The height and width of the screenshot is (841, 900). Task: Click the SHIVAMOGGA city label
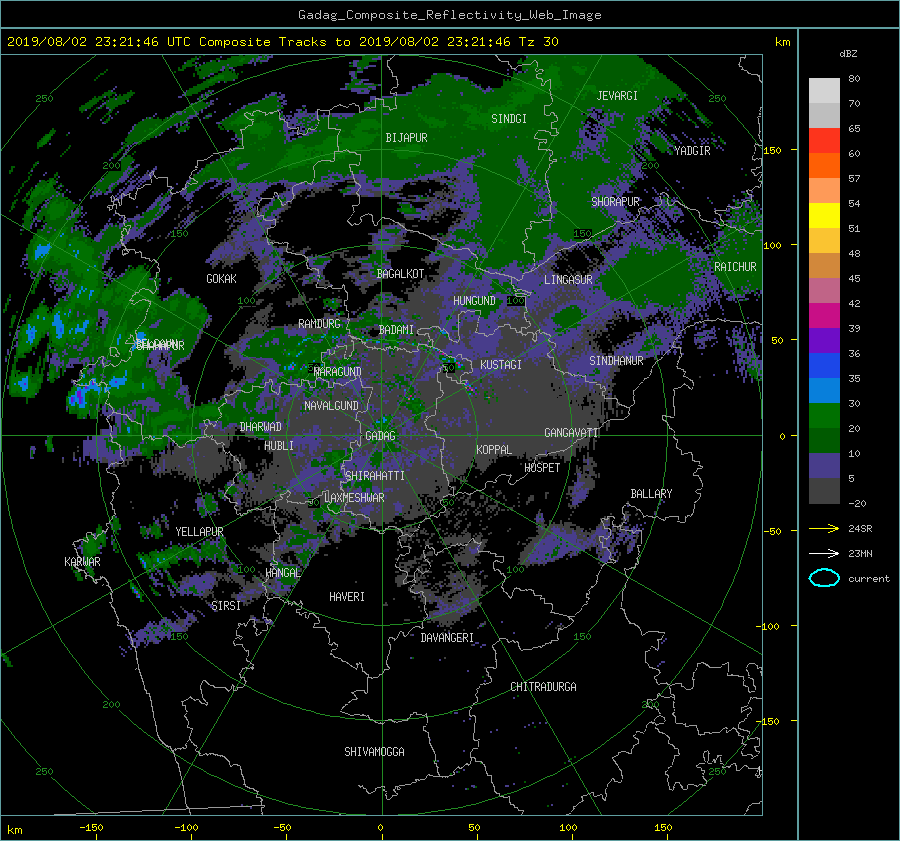pyautogui.click(x=374, y=752)
